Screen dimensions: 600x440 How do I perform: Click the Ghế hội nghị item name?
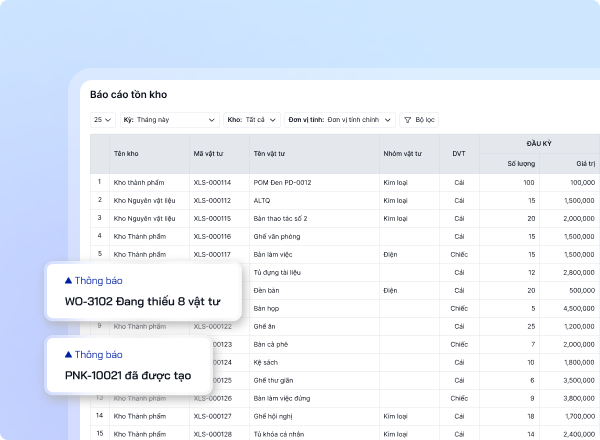click(273, 416)
